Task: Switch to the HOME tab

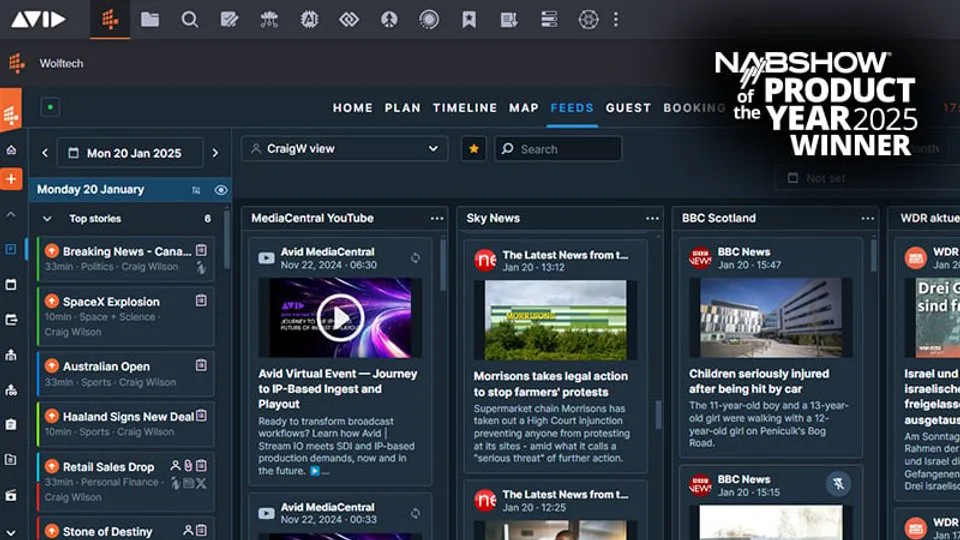Action: tap(353, 108)
